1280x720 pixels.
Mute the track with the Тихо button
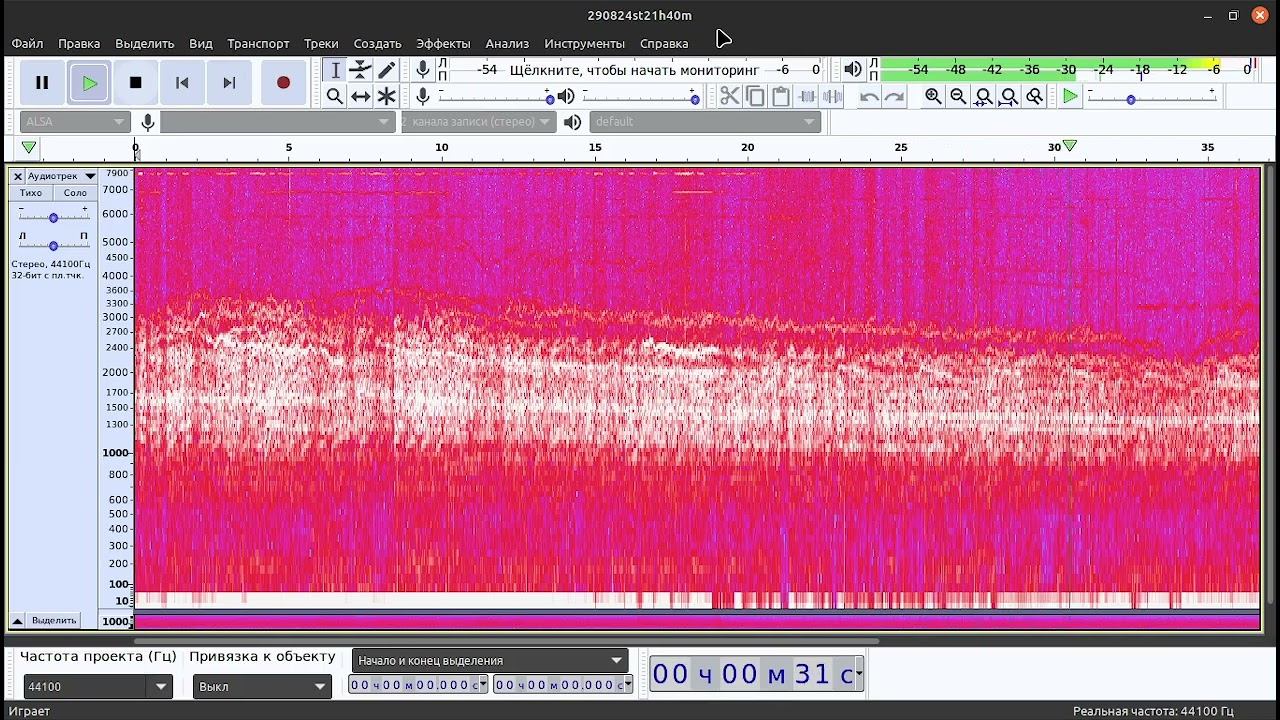pyautogui.click(x=31, y=193)
